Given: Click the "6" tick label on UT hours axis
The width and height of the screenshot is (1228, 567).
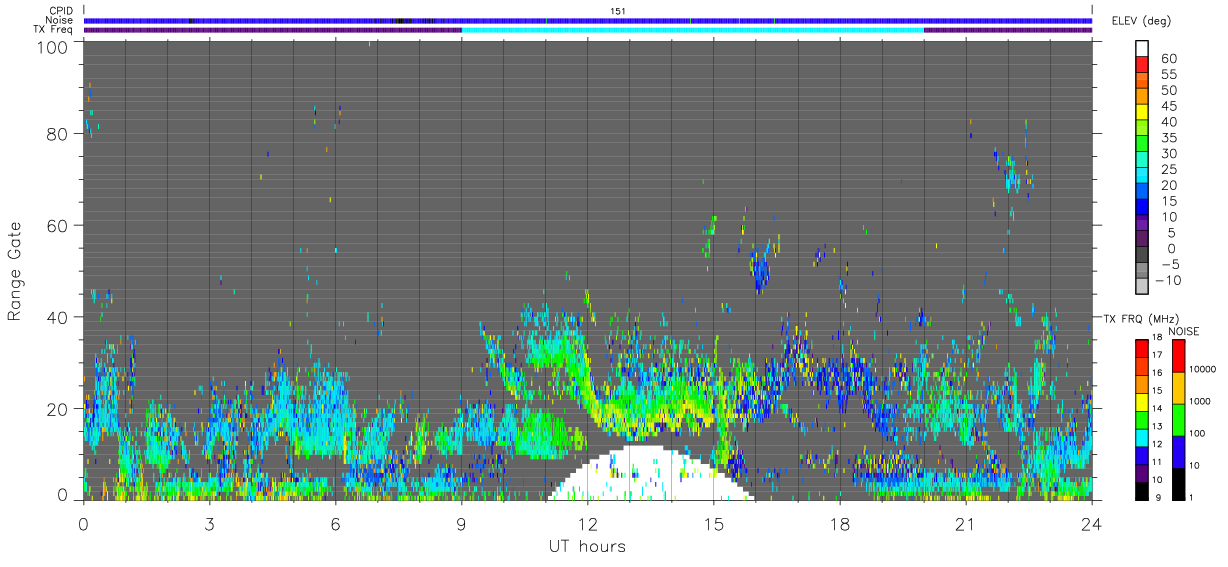Looking at the screenshot, I should (335, 523).
